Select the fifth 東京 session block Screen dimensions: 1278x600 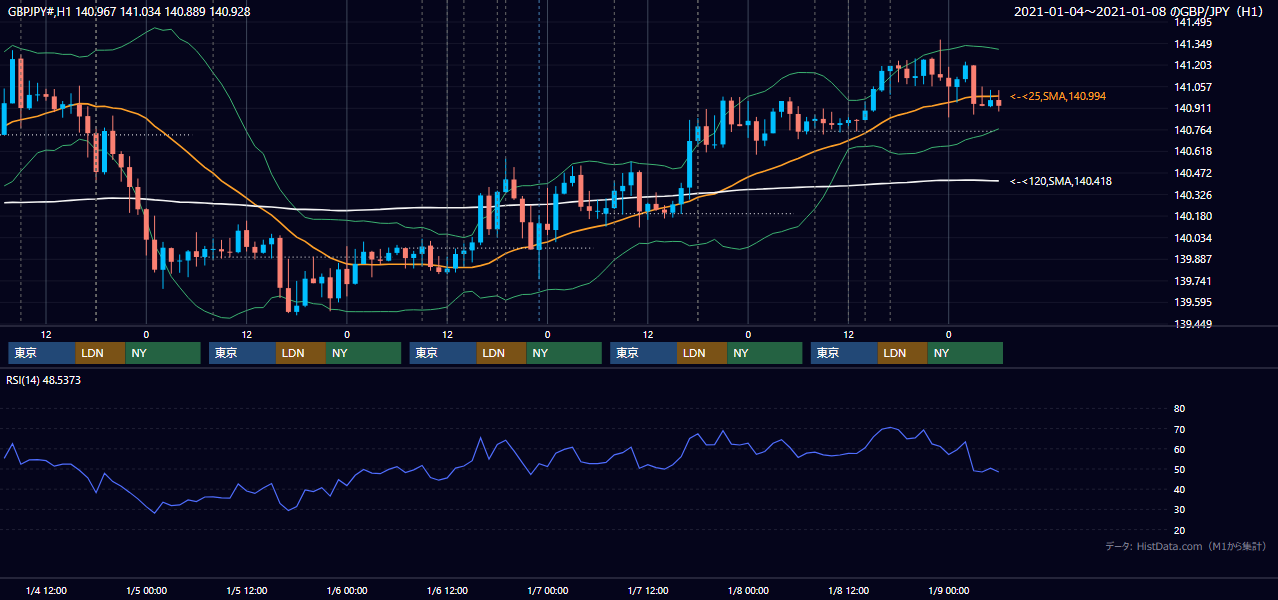[x=844, y=353]
